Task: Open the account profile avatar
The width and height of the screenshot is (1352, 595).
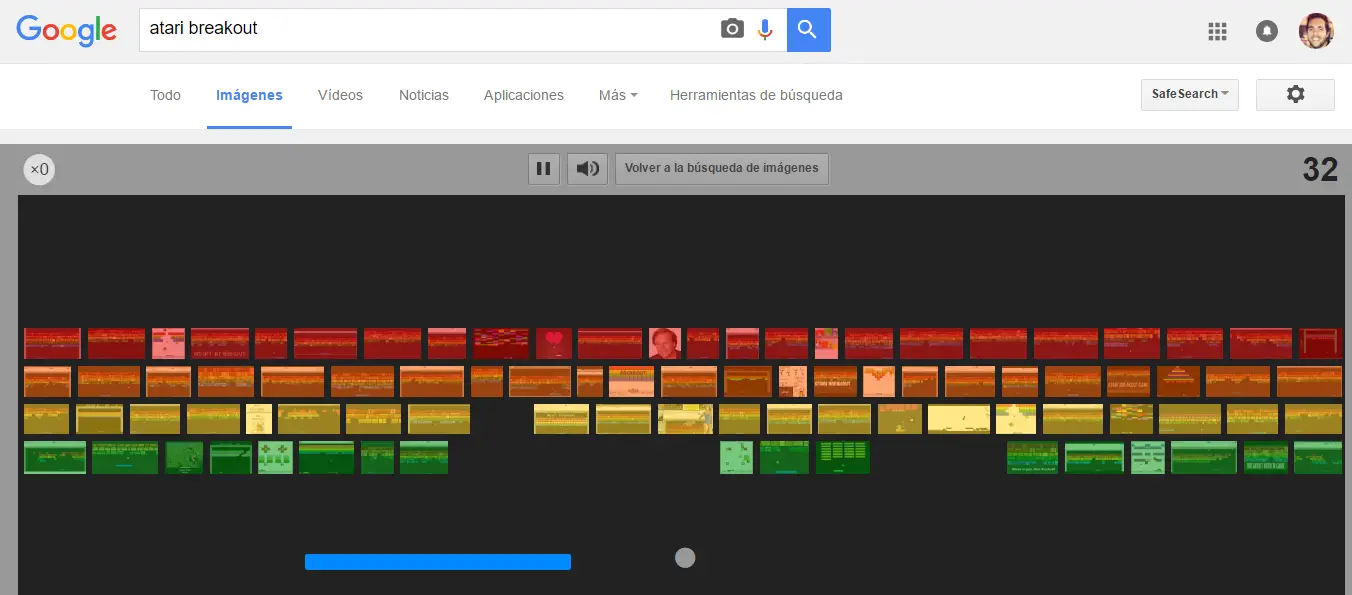Action: click(1316, 31)
